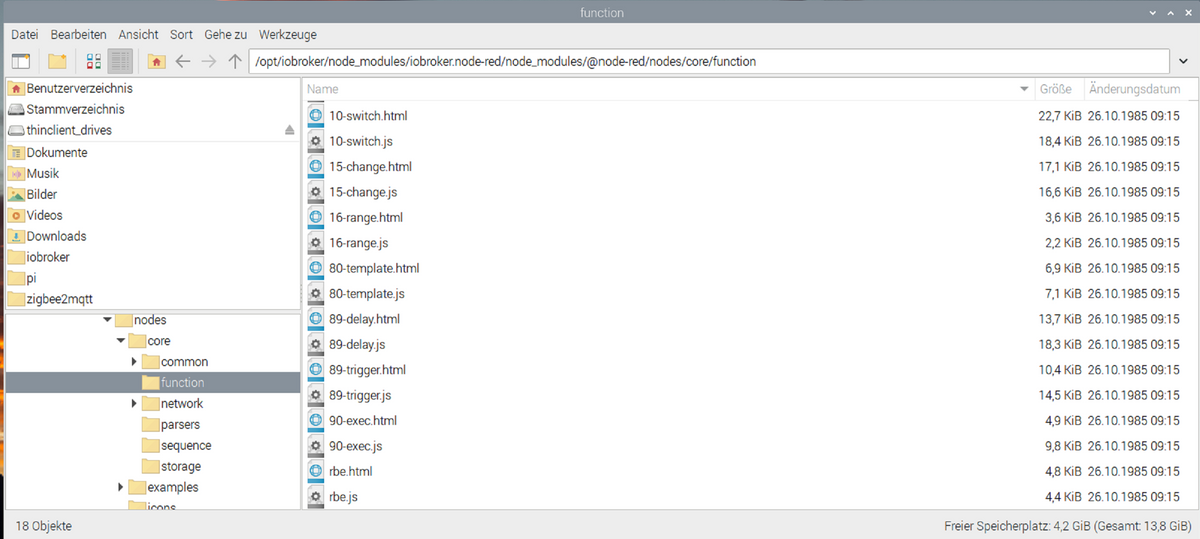The width and height of the screenshot is (1200, 539).
Task: Select 15-change.html file icon
Action: click(316, 167)
